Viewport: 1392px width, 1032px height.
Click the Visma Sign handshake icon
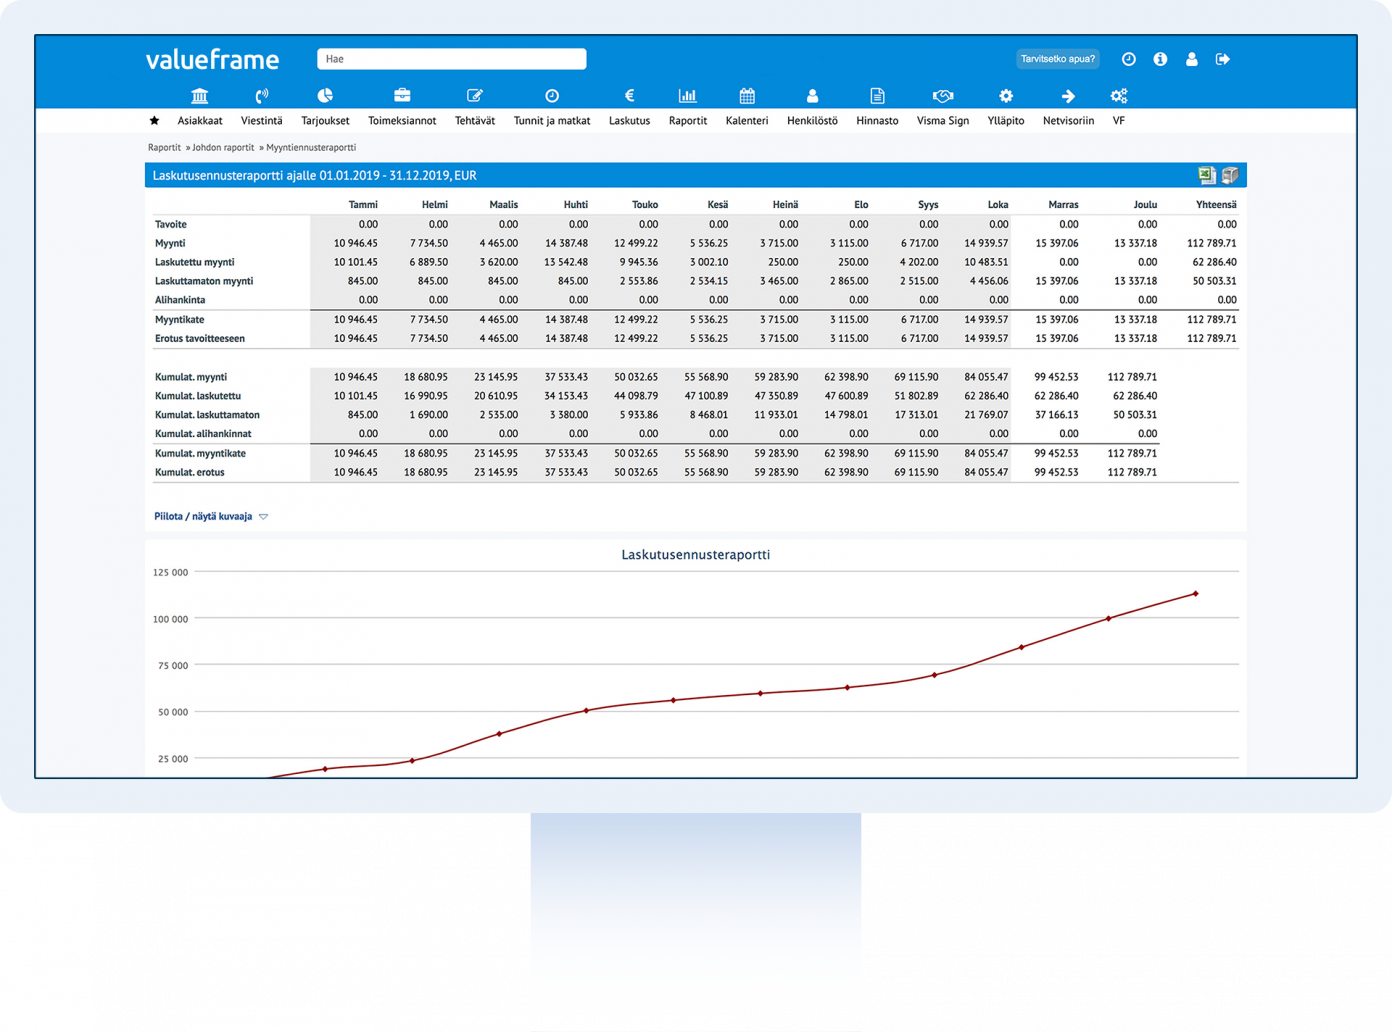(942, 96)
